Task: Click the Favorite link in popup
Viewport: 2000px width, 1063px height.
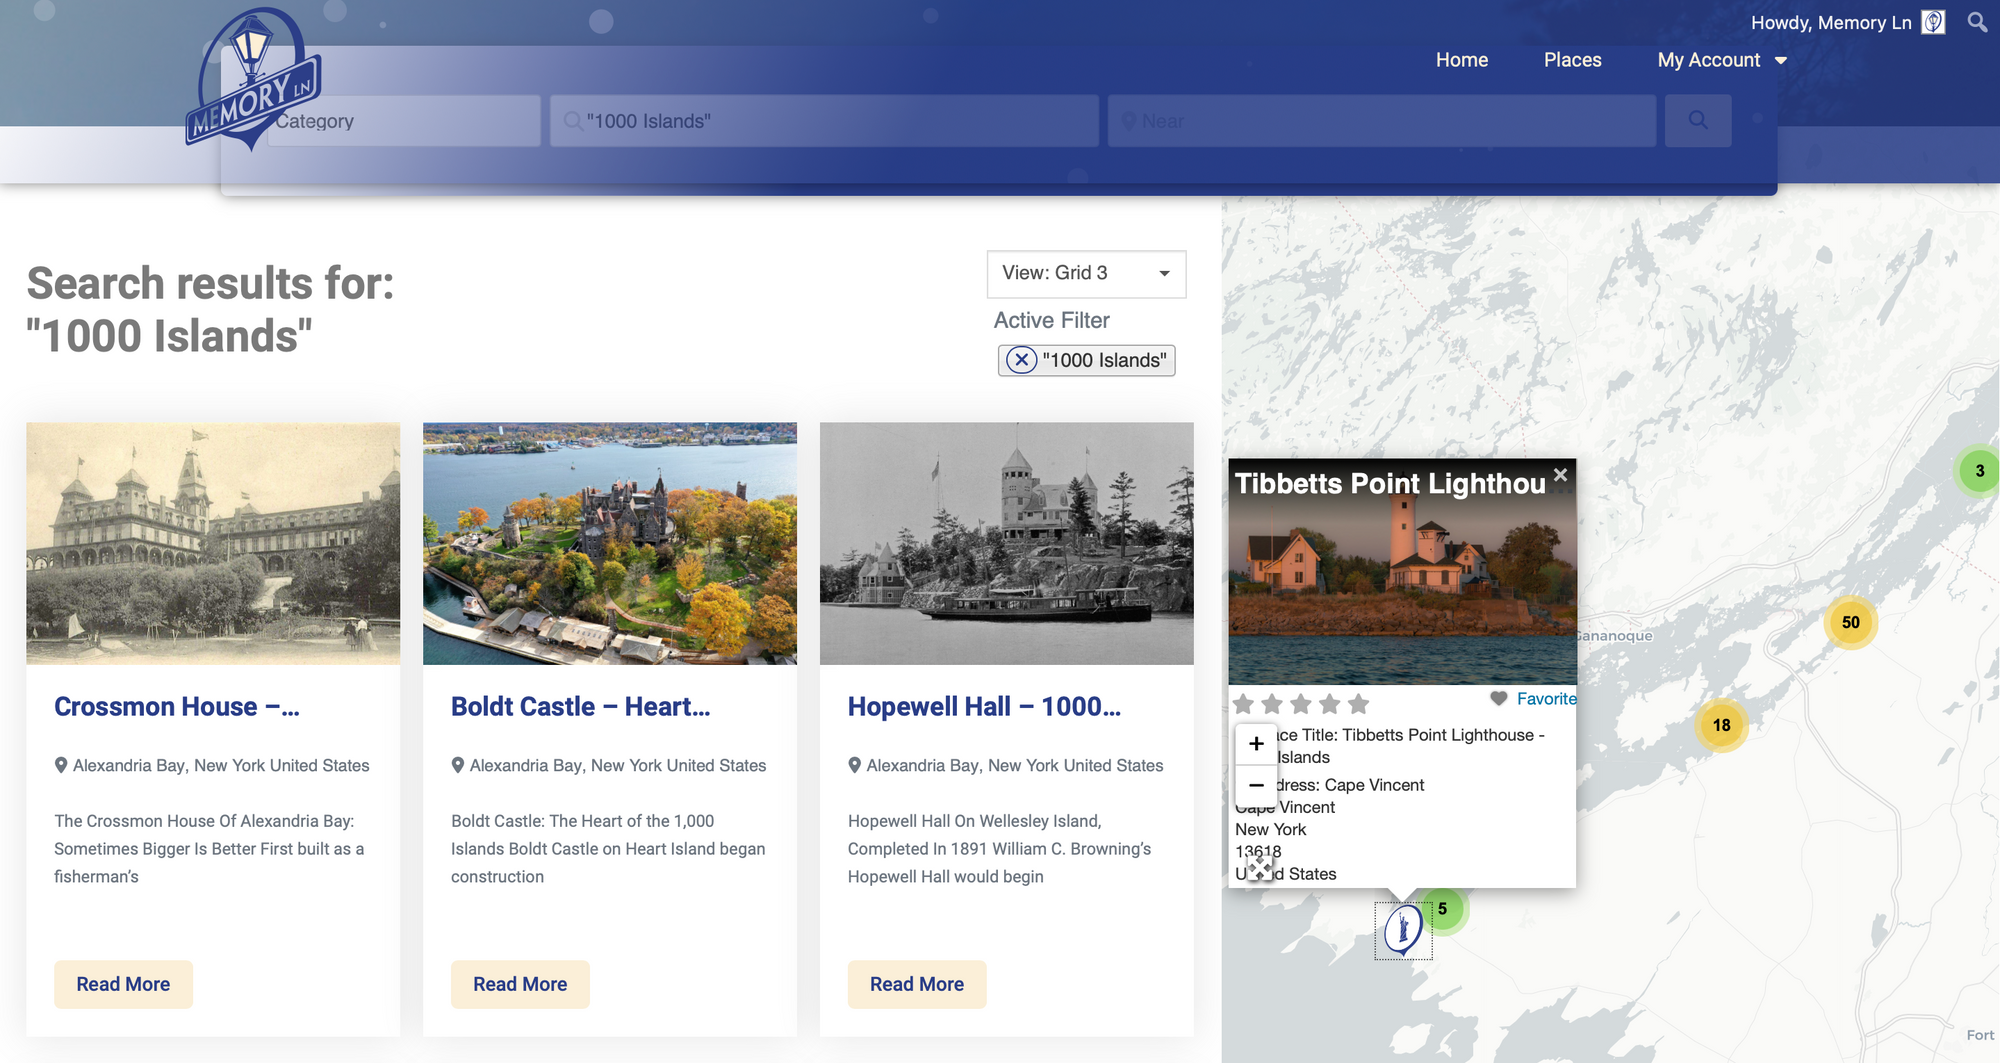Action: (1546, 699)
